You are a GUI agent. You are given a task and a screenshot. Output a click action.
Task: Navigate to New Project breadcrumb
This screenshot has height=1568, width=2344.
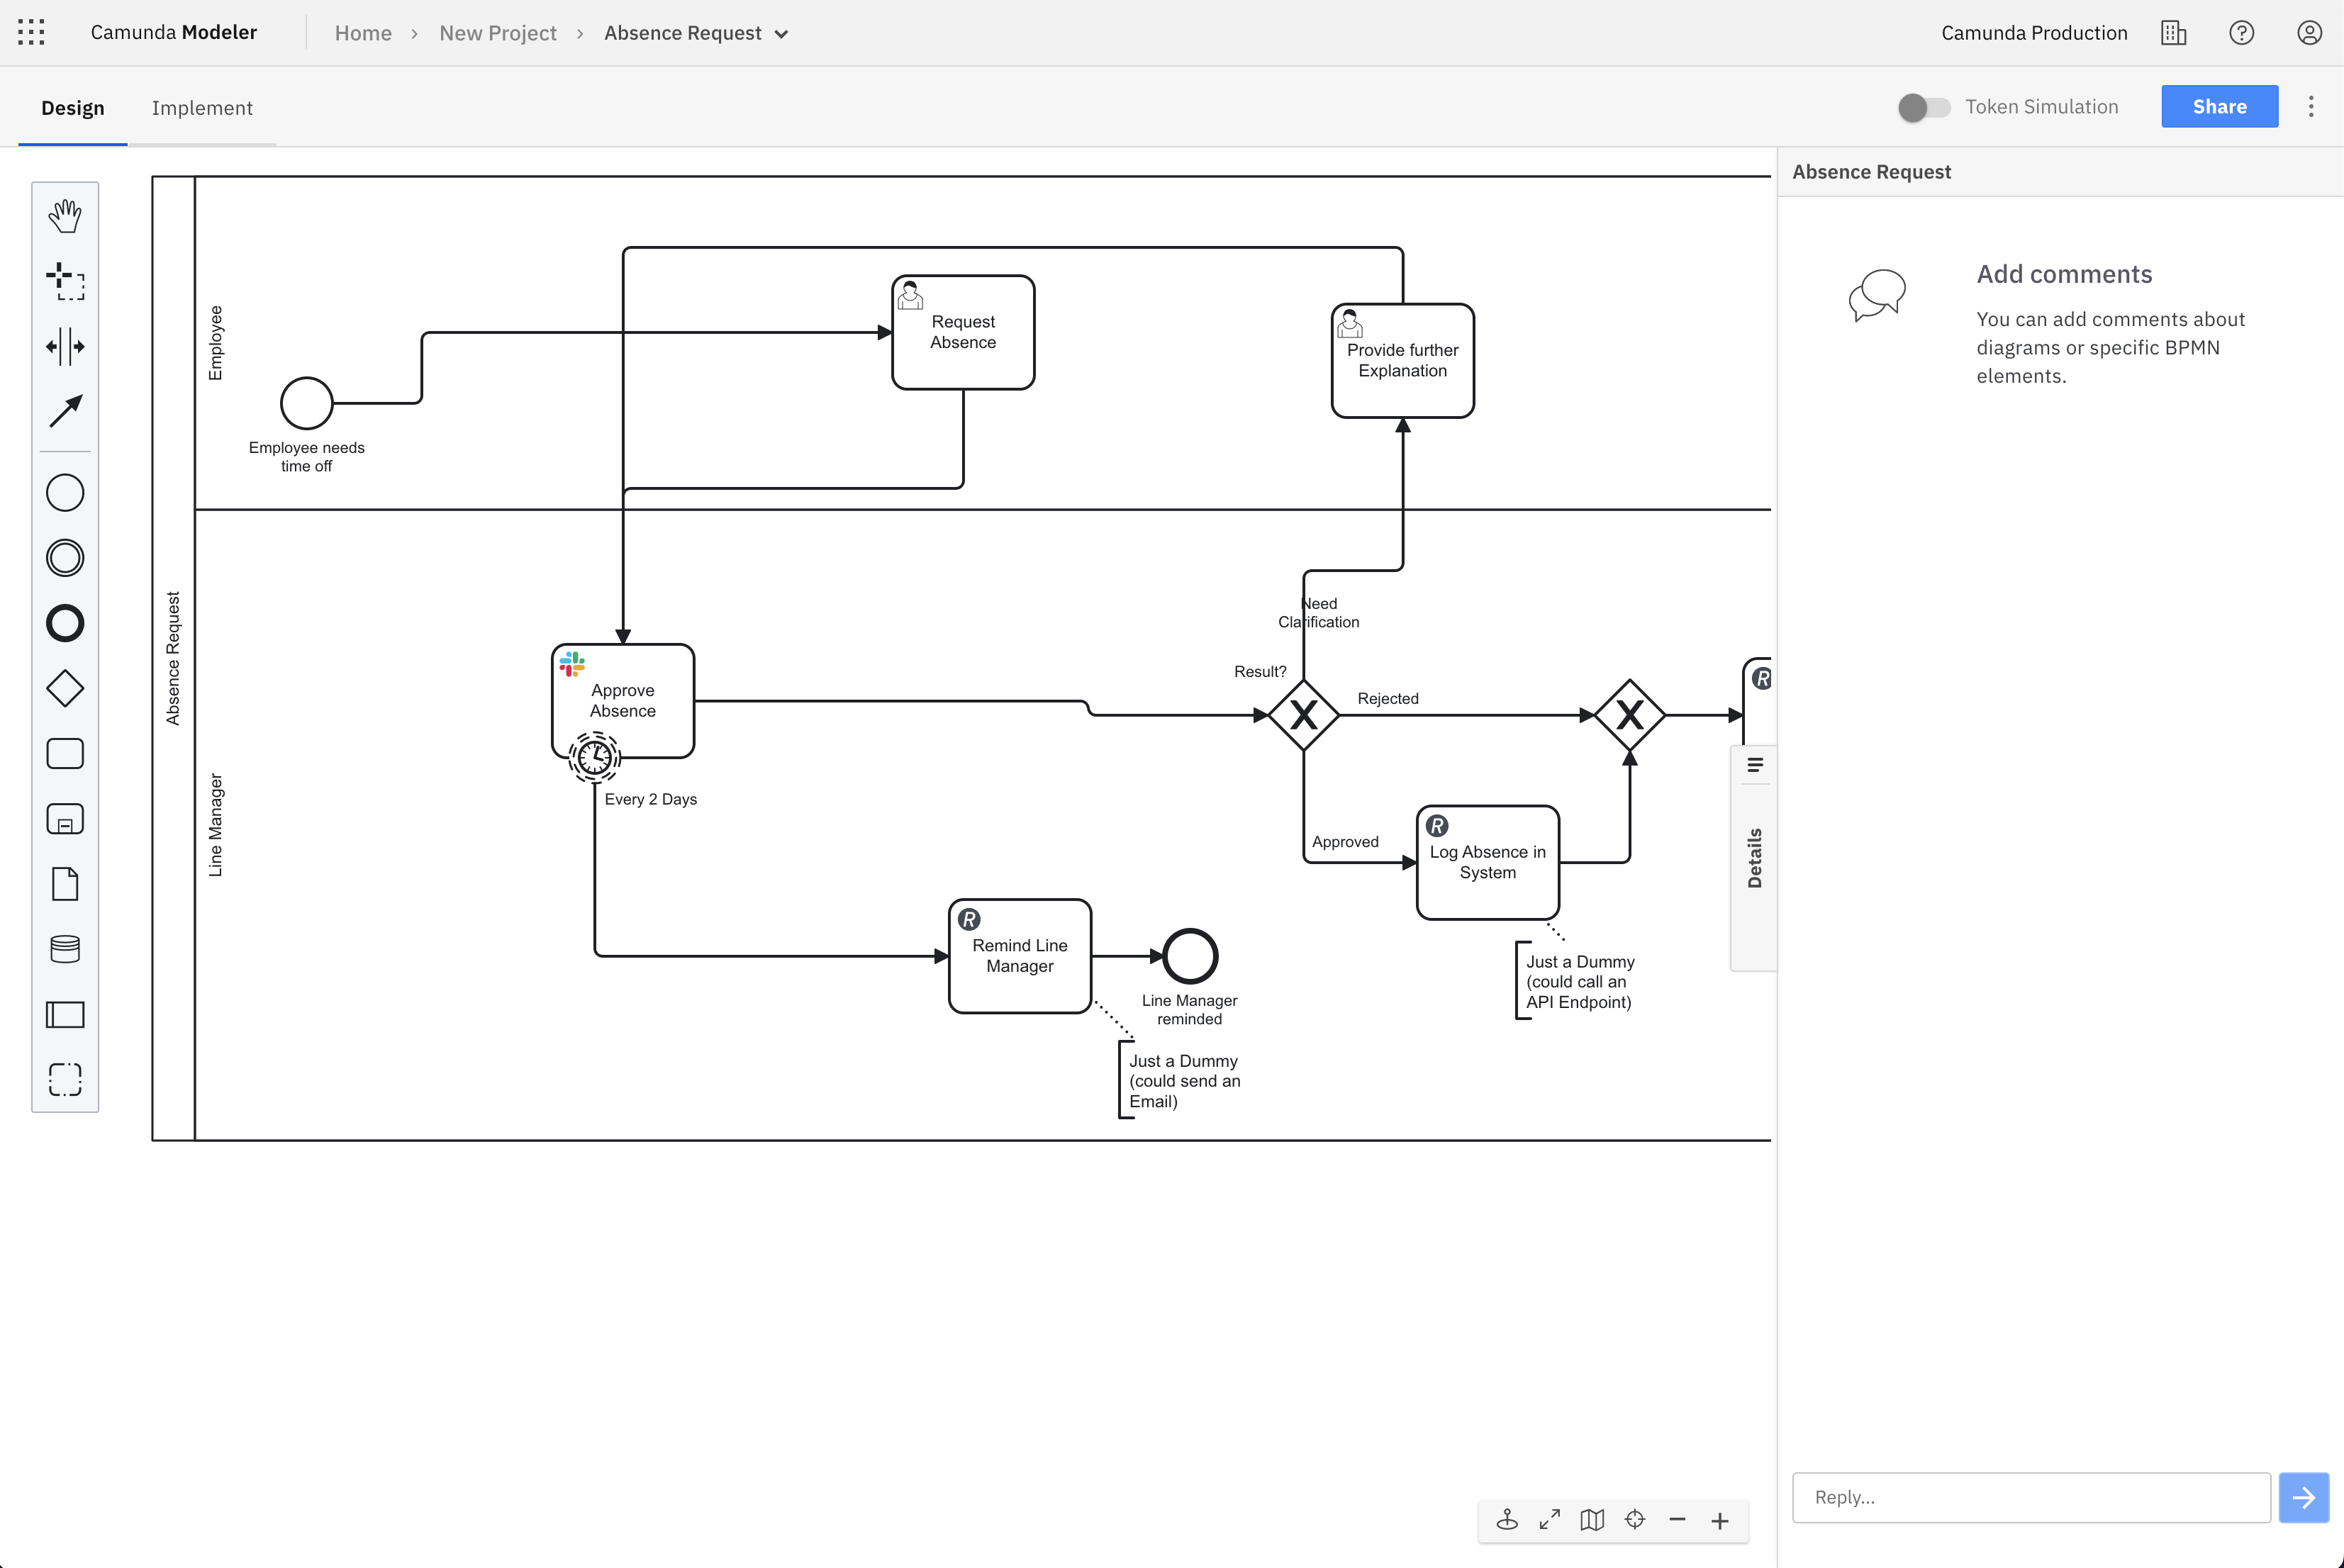[497, 33]
